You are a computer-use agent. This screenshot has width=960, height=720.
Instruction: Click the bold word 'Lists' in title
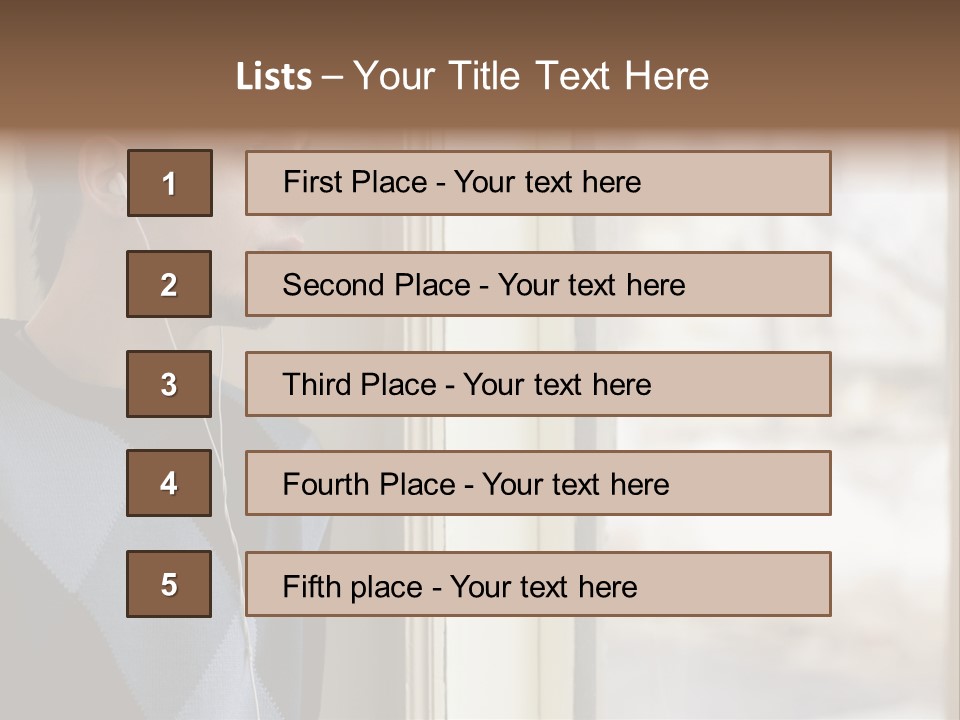(274, 77)
